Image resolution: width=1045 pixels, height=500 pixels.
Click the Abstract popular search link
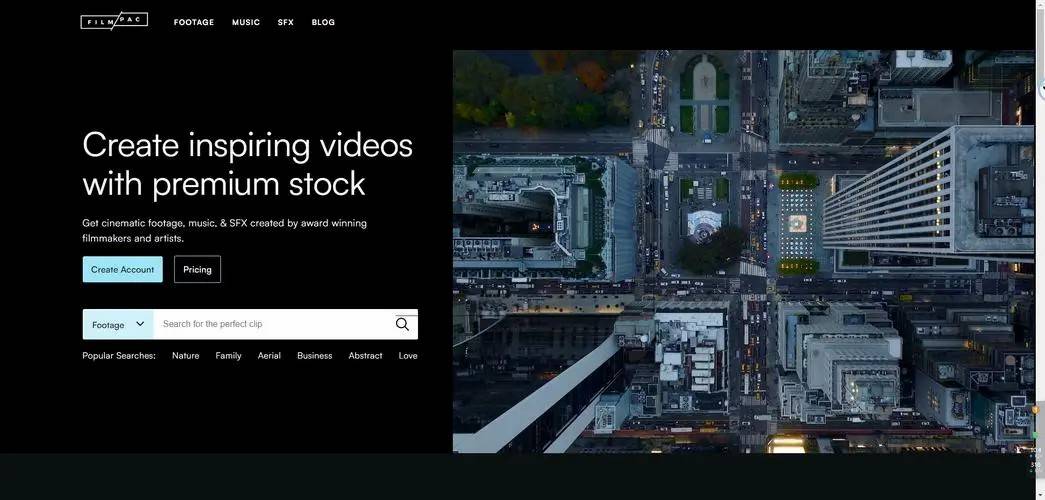point(365,356)
